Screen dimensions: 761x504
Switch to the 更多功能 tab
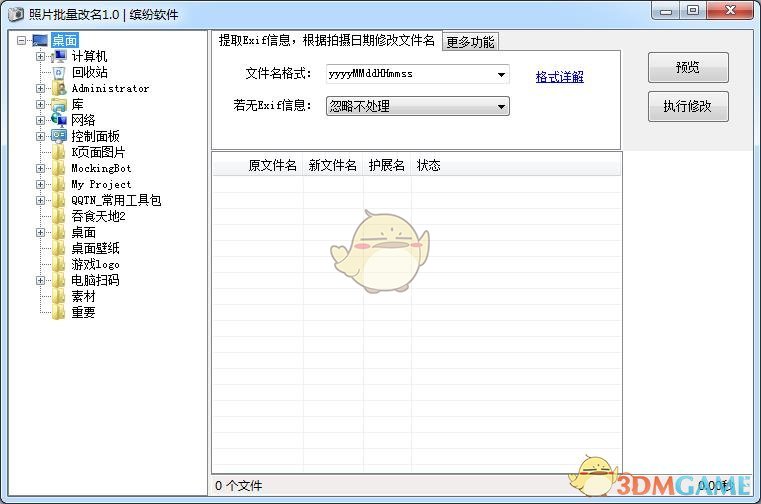pos(470,42)
